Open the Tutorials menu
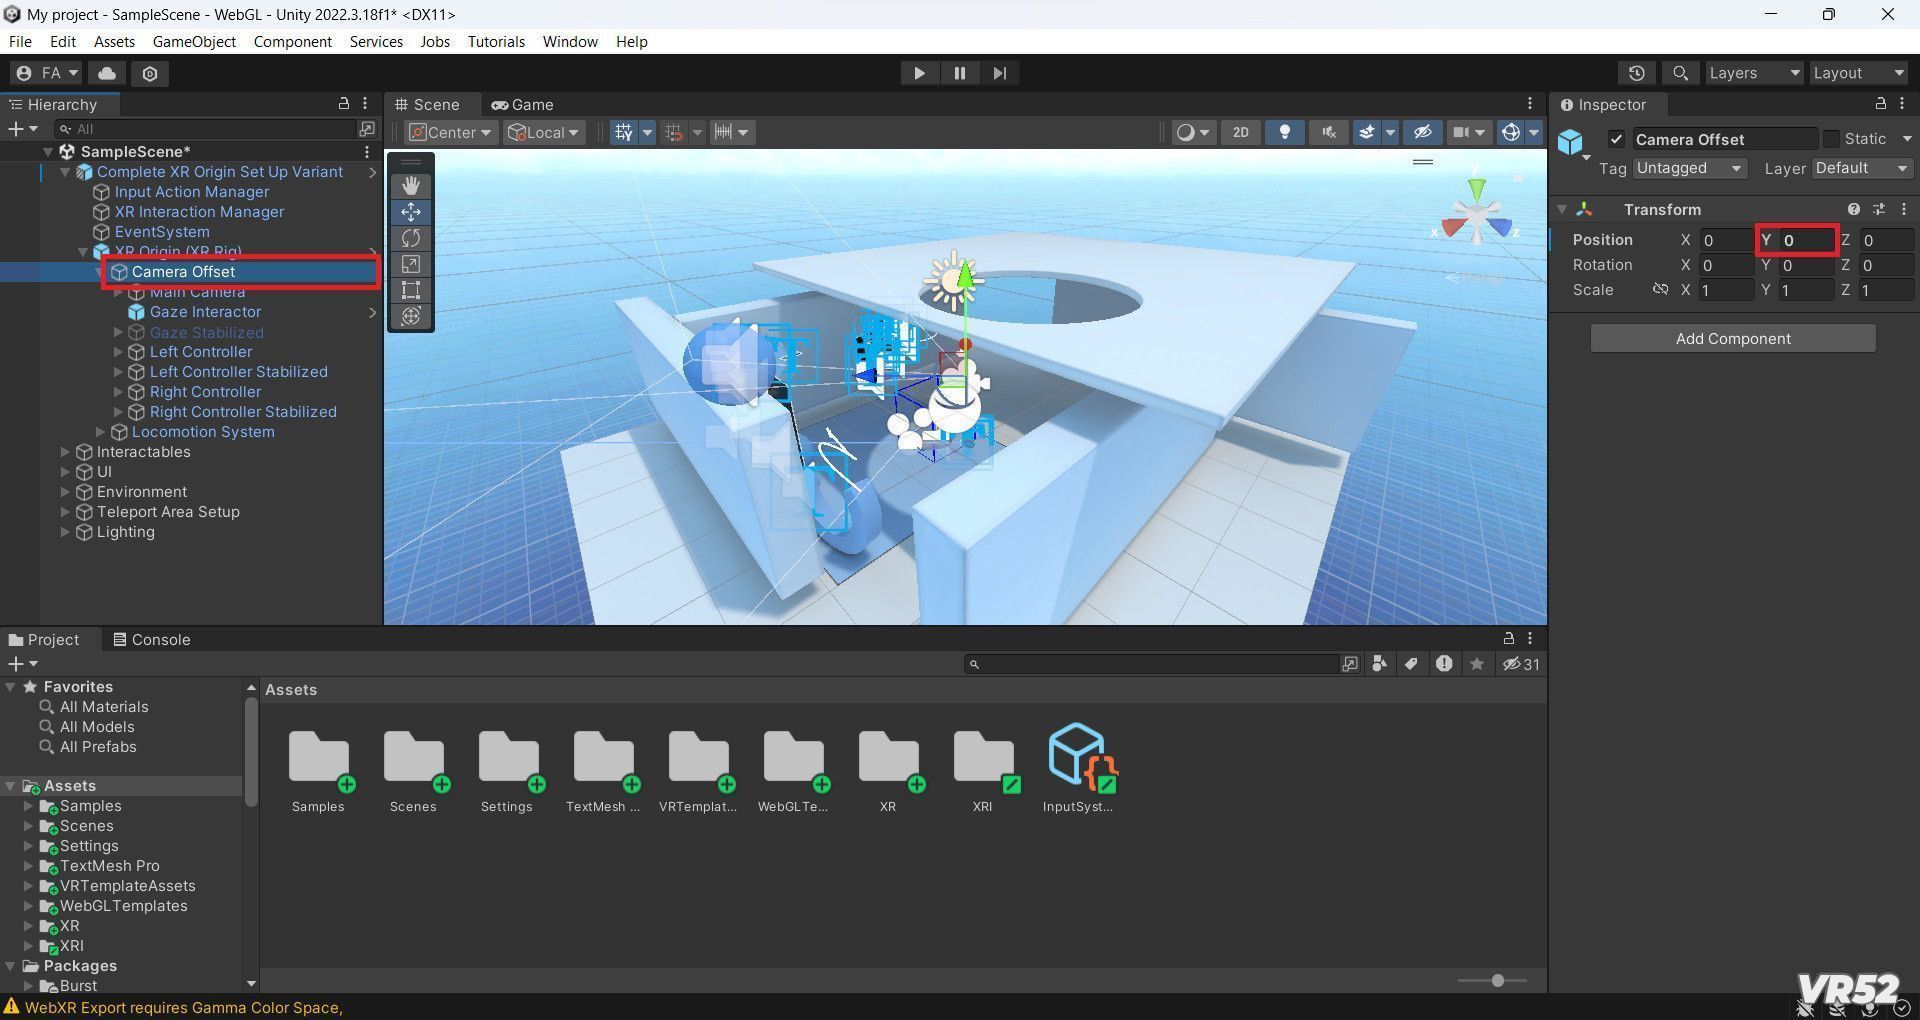The image size is (1920, 1020). coord(496,42)
